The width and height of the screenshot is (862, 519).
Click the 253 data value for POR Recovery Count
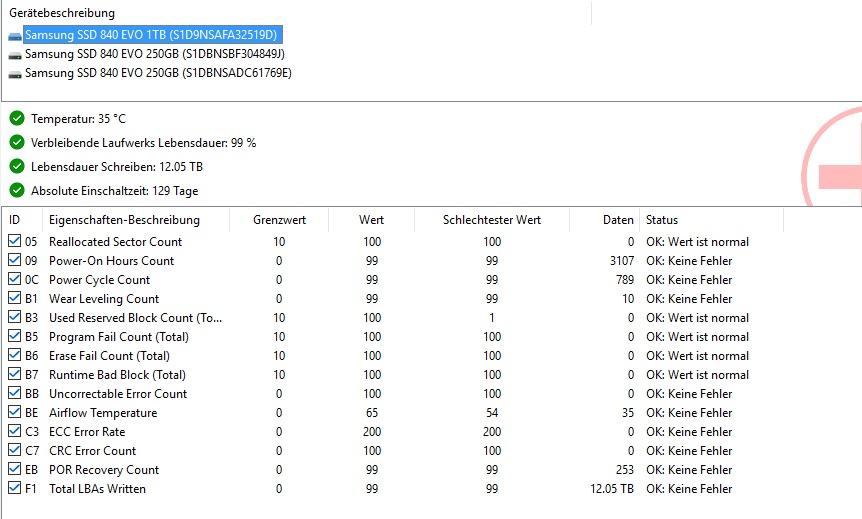click(x=625, y=470)
